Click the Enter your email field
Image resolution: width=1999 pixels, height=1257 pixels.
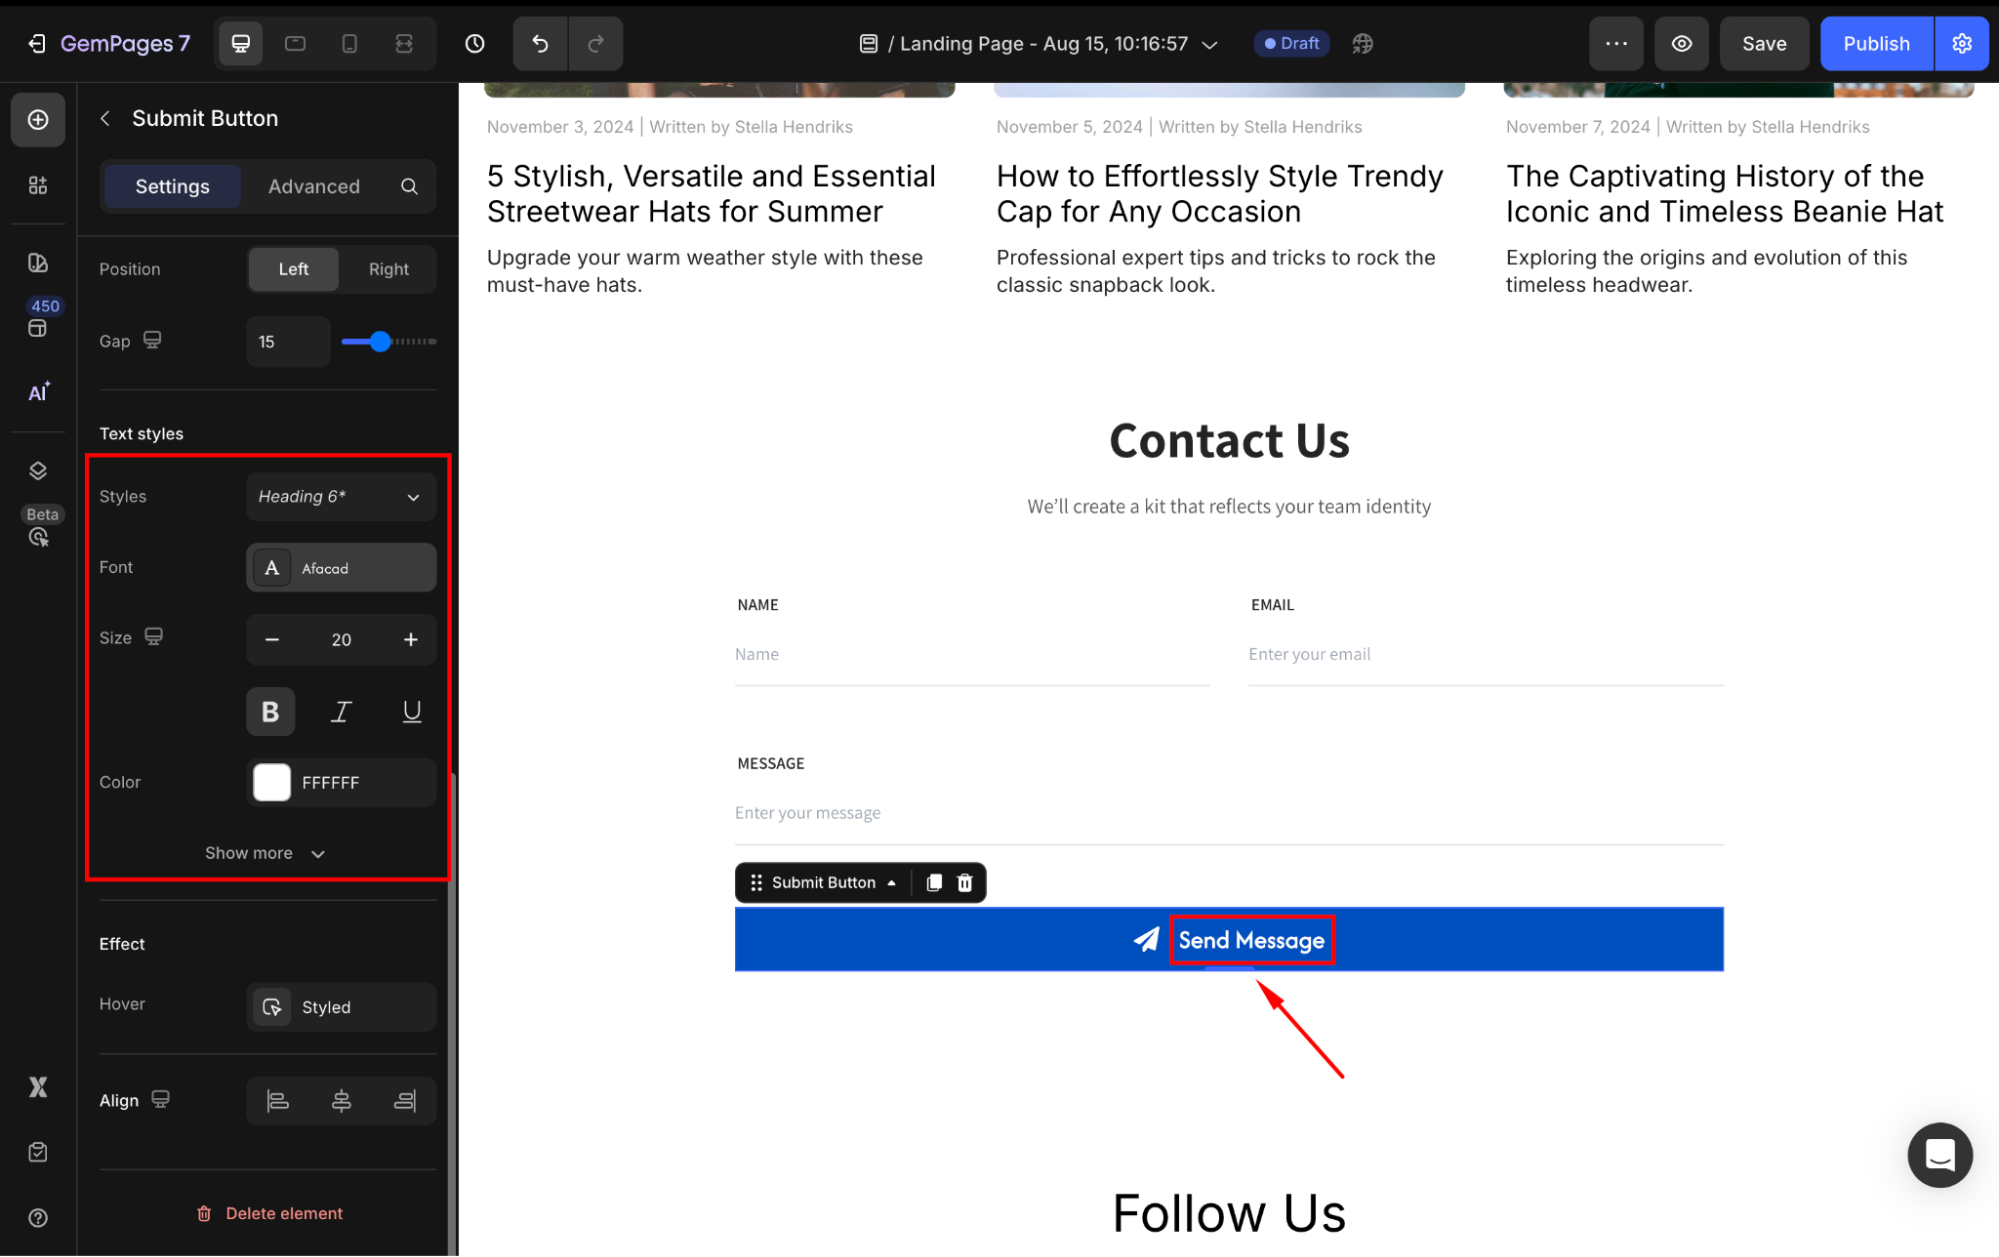(1484, 654)
